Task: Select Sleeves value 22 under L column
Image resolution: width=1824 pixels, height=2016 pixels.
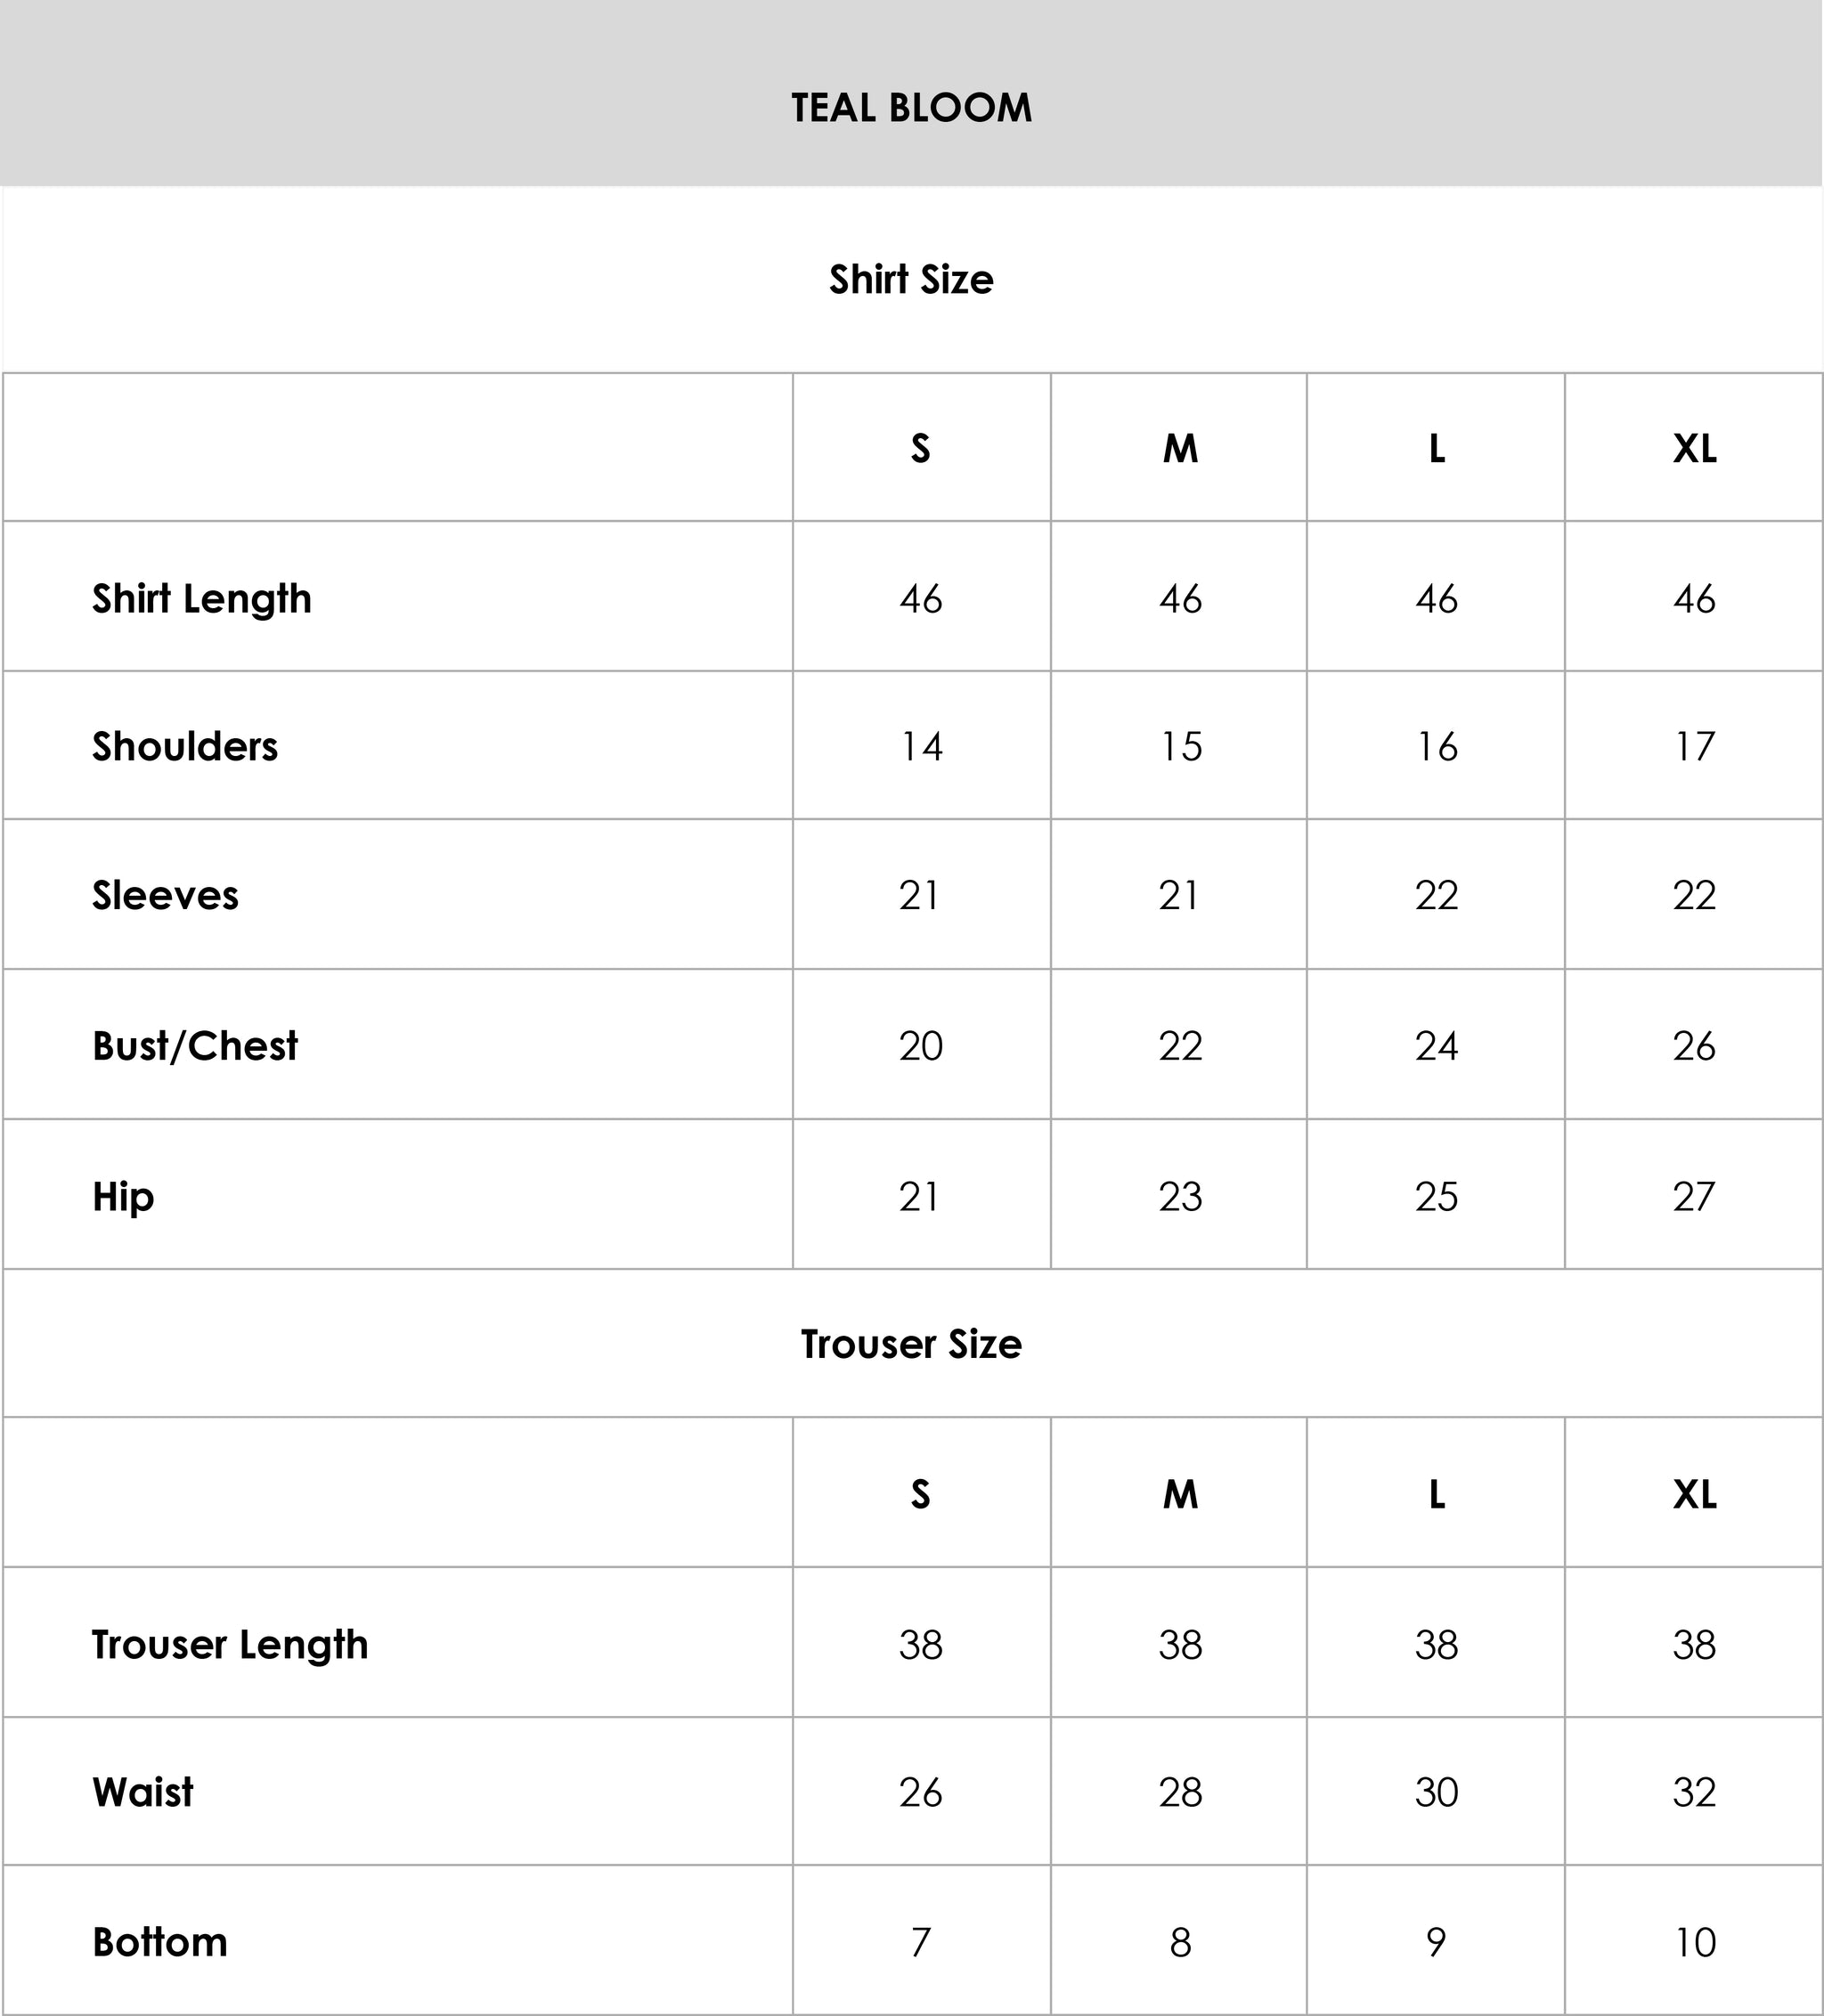Action: (1436, 895)
